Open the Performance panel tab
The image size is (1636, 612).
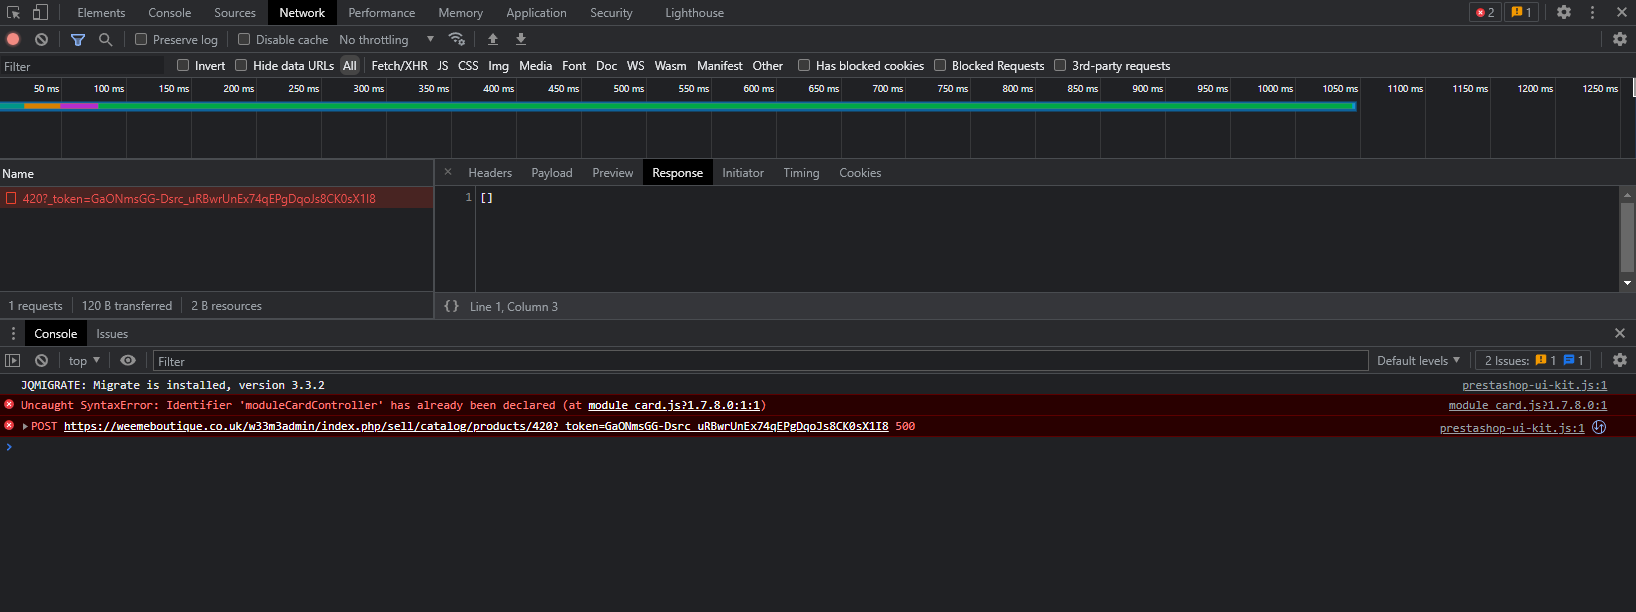[381, 13]
